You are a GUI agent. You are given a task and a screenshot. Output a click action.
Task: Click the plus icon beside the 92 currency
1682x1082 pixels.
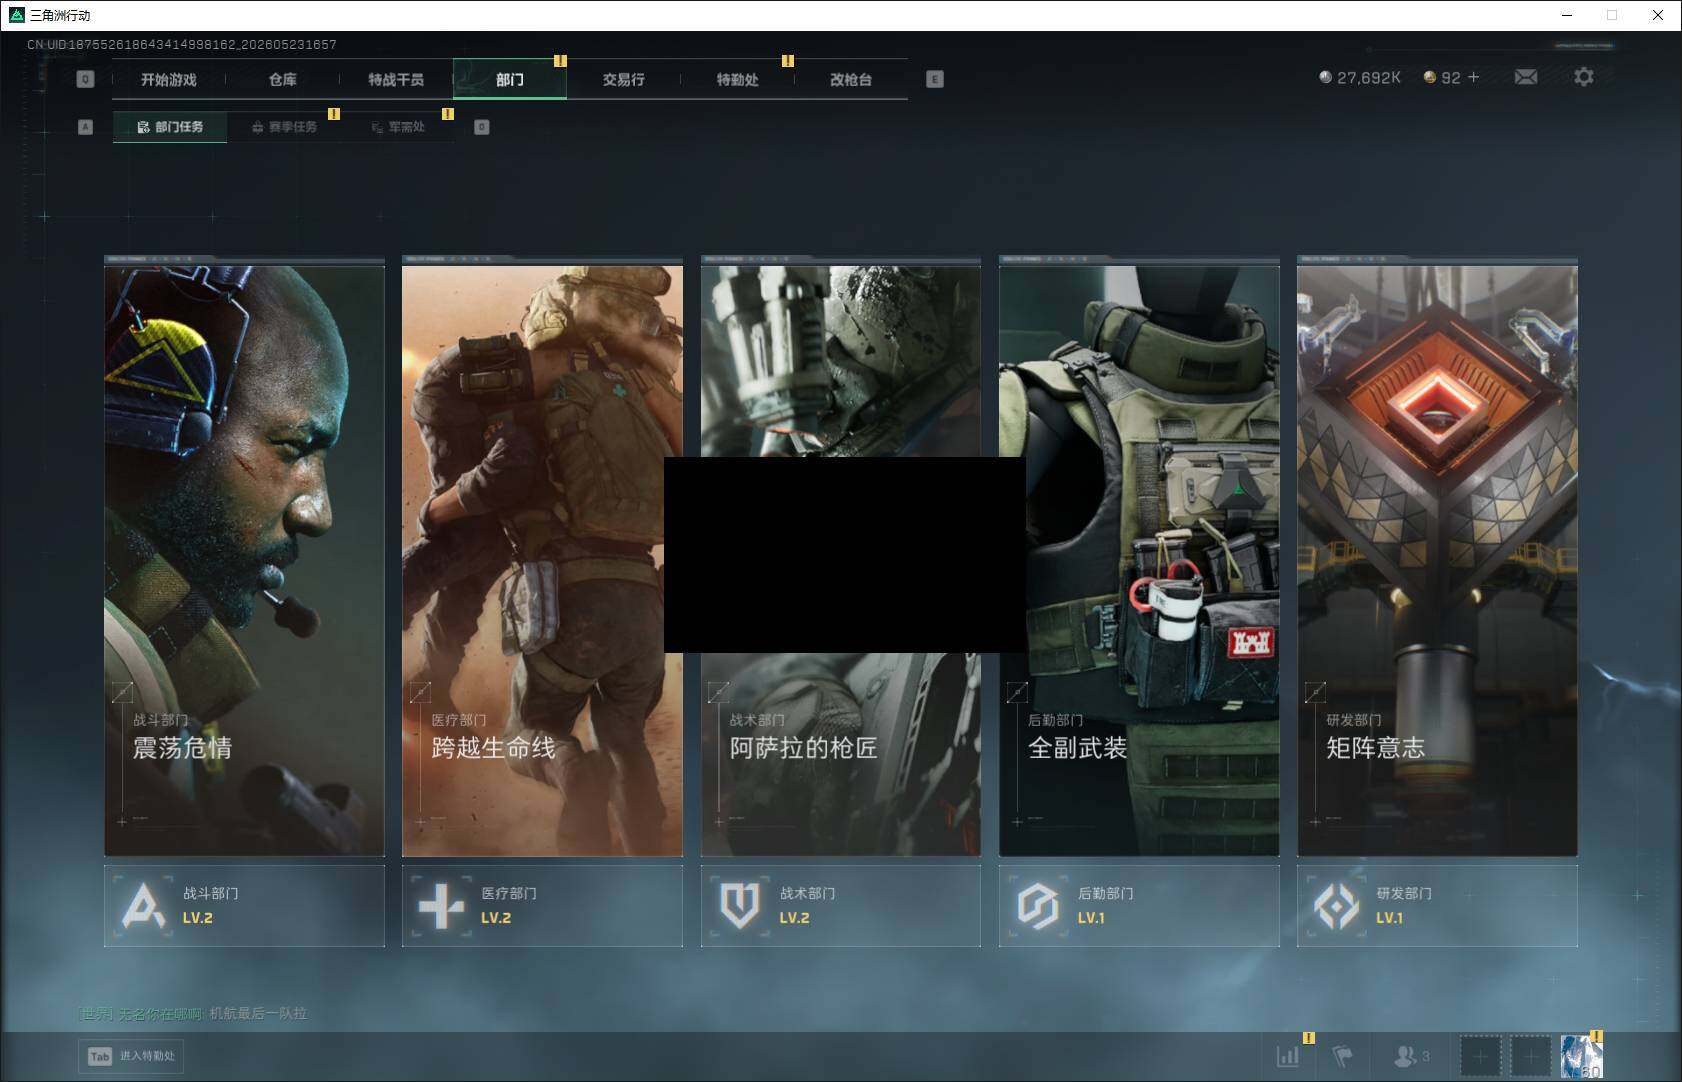[x=1473, y=77]
